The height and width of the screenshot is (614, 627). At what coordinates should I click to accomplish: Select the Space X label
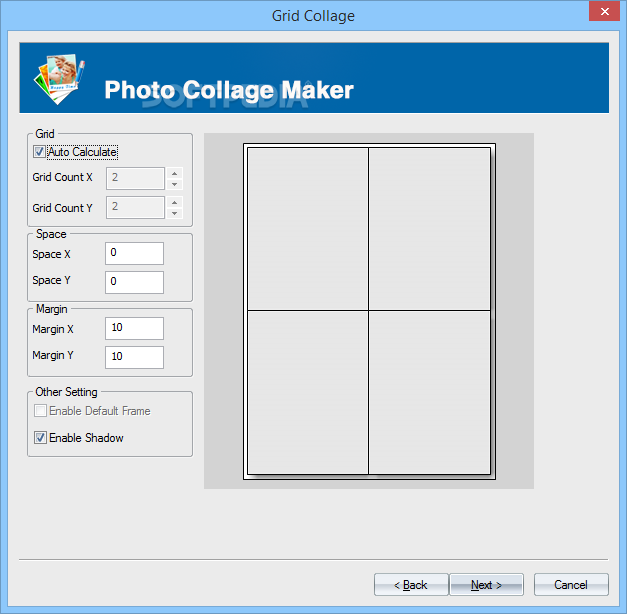pyautogui.click(x=51, y=254)
